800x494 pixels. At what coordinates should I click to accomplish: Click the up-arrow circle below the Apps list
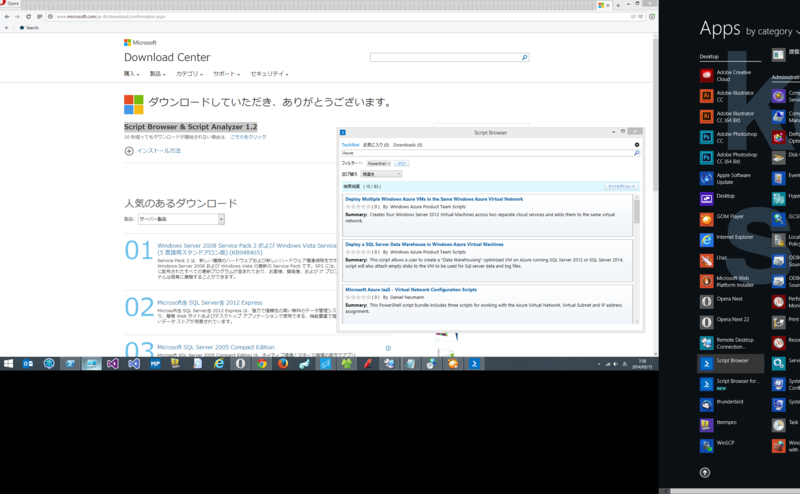click(x=705, y=473)
